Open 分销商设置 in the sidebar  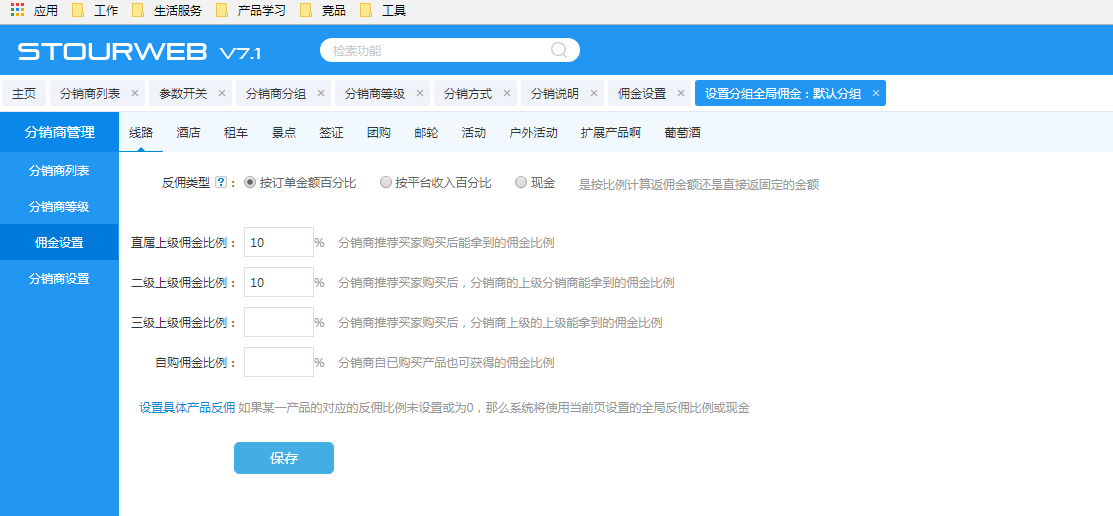pos(59,279)
